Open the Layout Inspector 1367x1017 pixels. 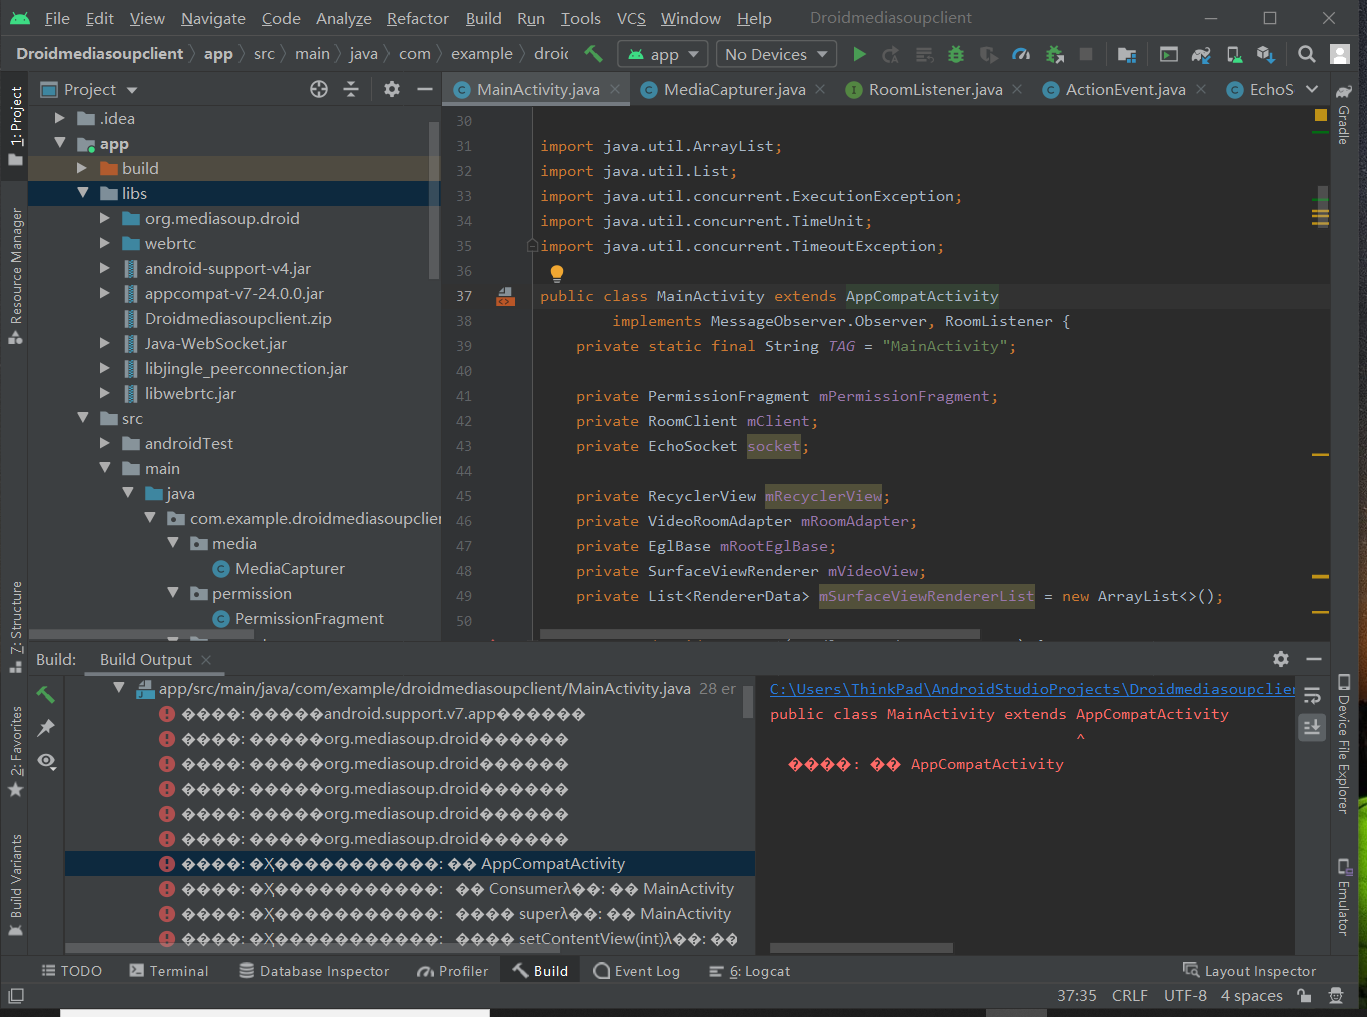click(x=1249, y=971)
